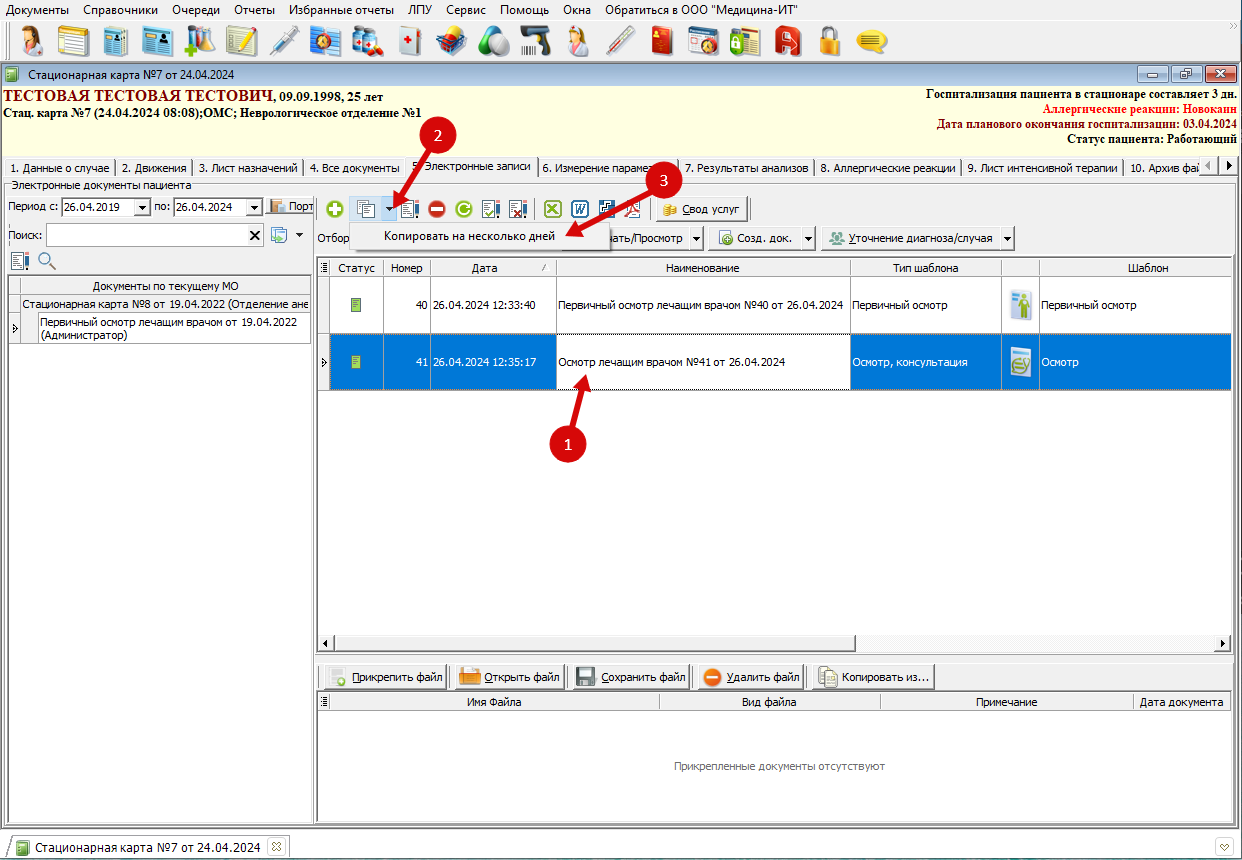Switch to '3. Лист назначений' tab
The image size is (1242, 860).
point(247,168)
